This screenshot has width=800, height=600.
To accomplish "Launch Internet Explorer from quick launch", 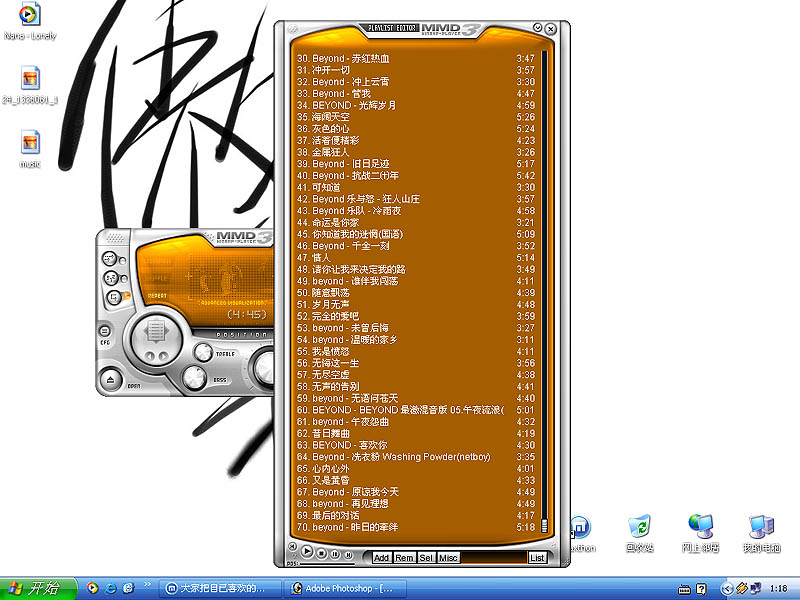I will point(111,588).
